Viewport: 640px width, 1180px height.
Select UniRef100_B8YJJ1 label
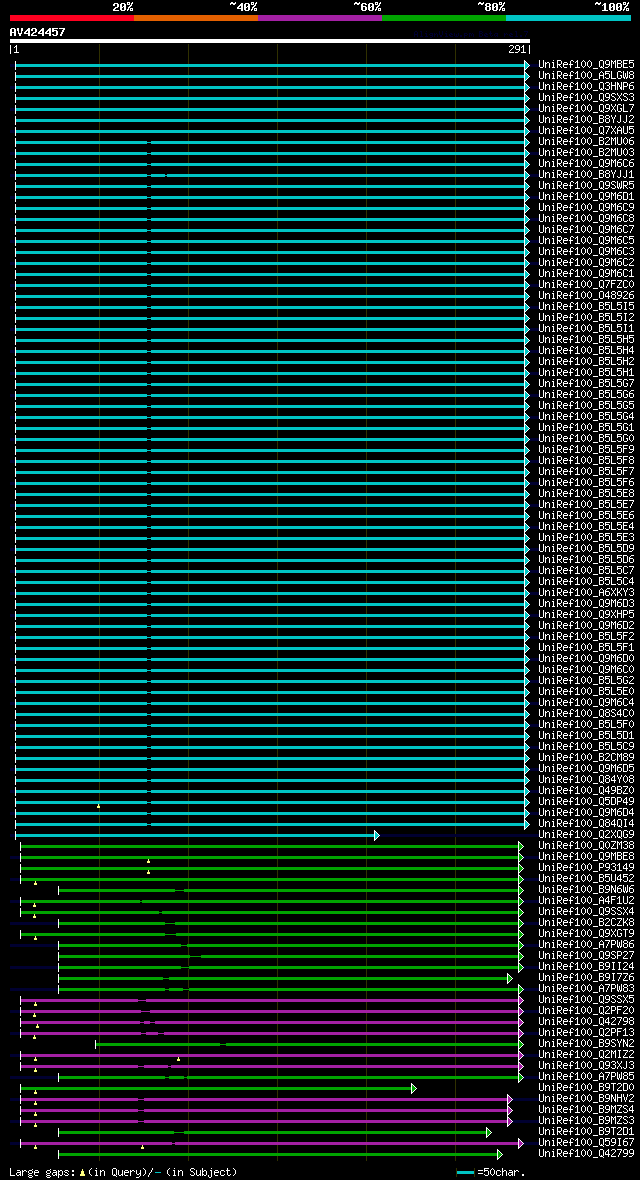(587, 175)
